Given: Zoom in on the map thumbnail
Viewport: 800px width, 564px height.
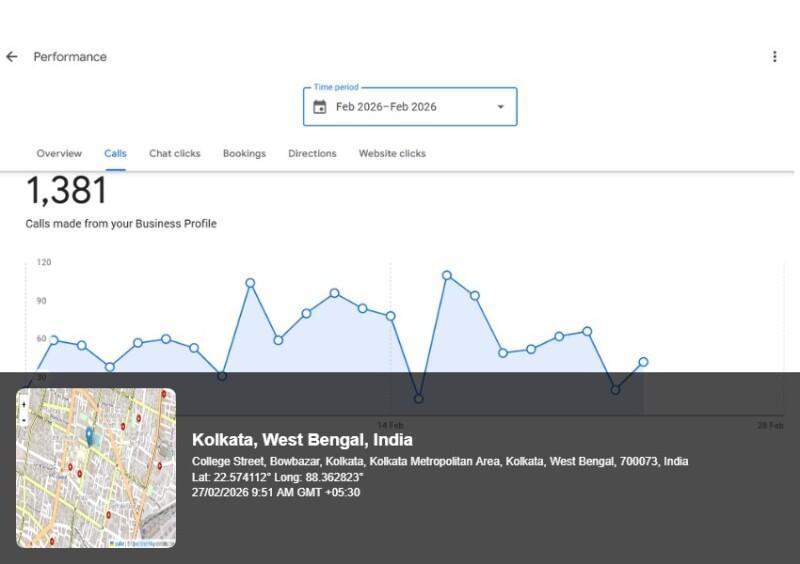Looking at the screenshot, I should 24,405.
